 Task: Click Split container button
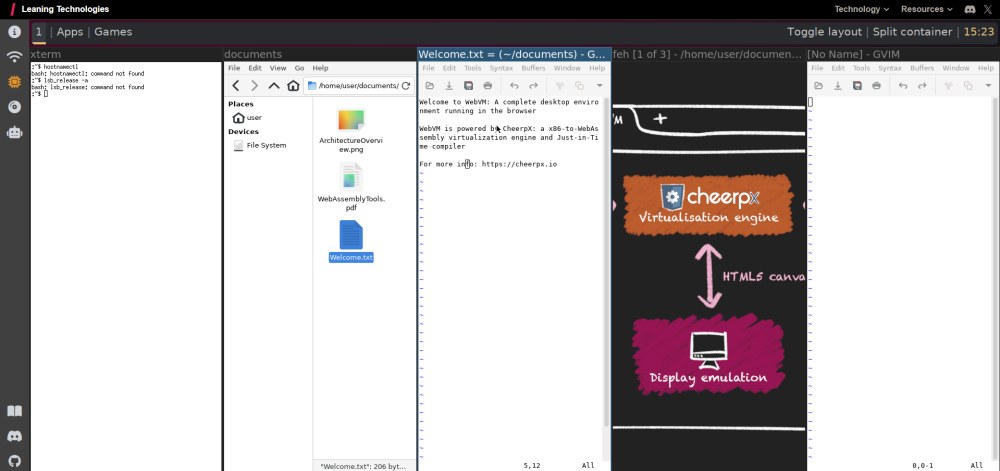[x=912, y=32]
